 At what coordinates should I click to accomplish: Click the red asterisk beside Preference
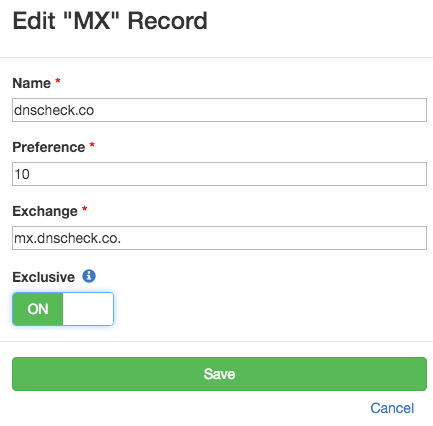click(x=92, y=144)
